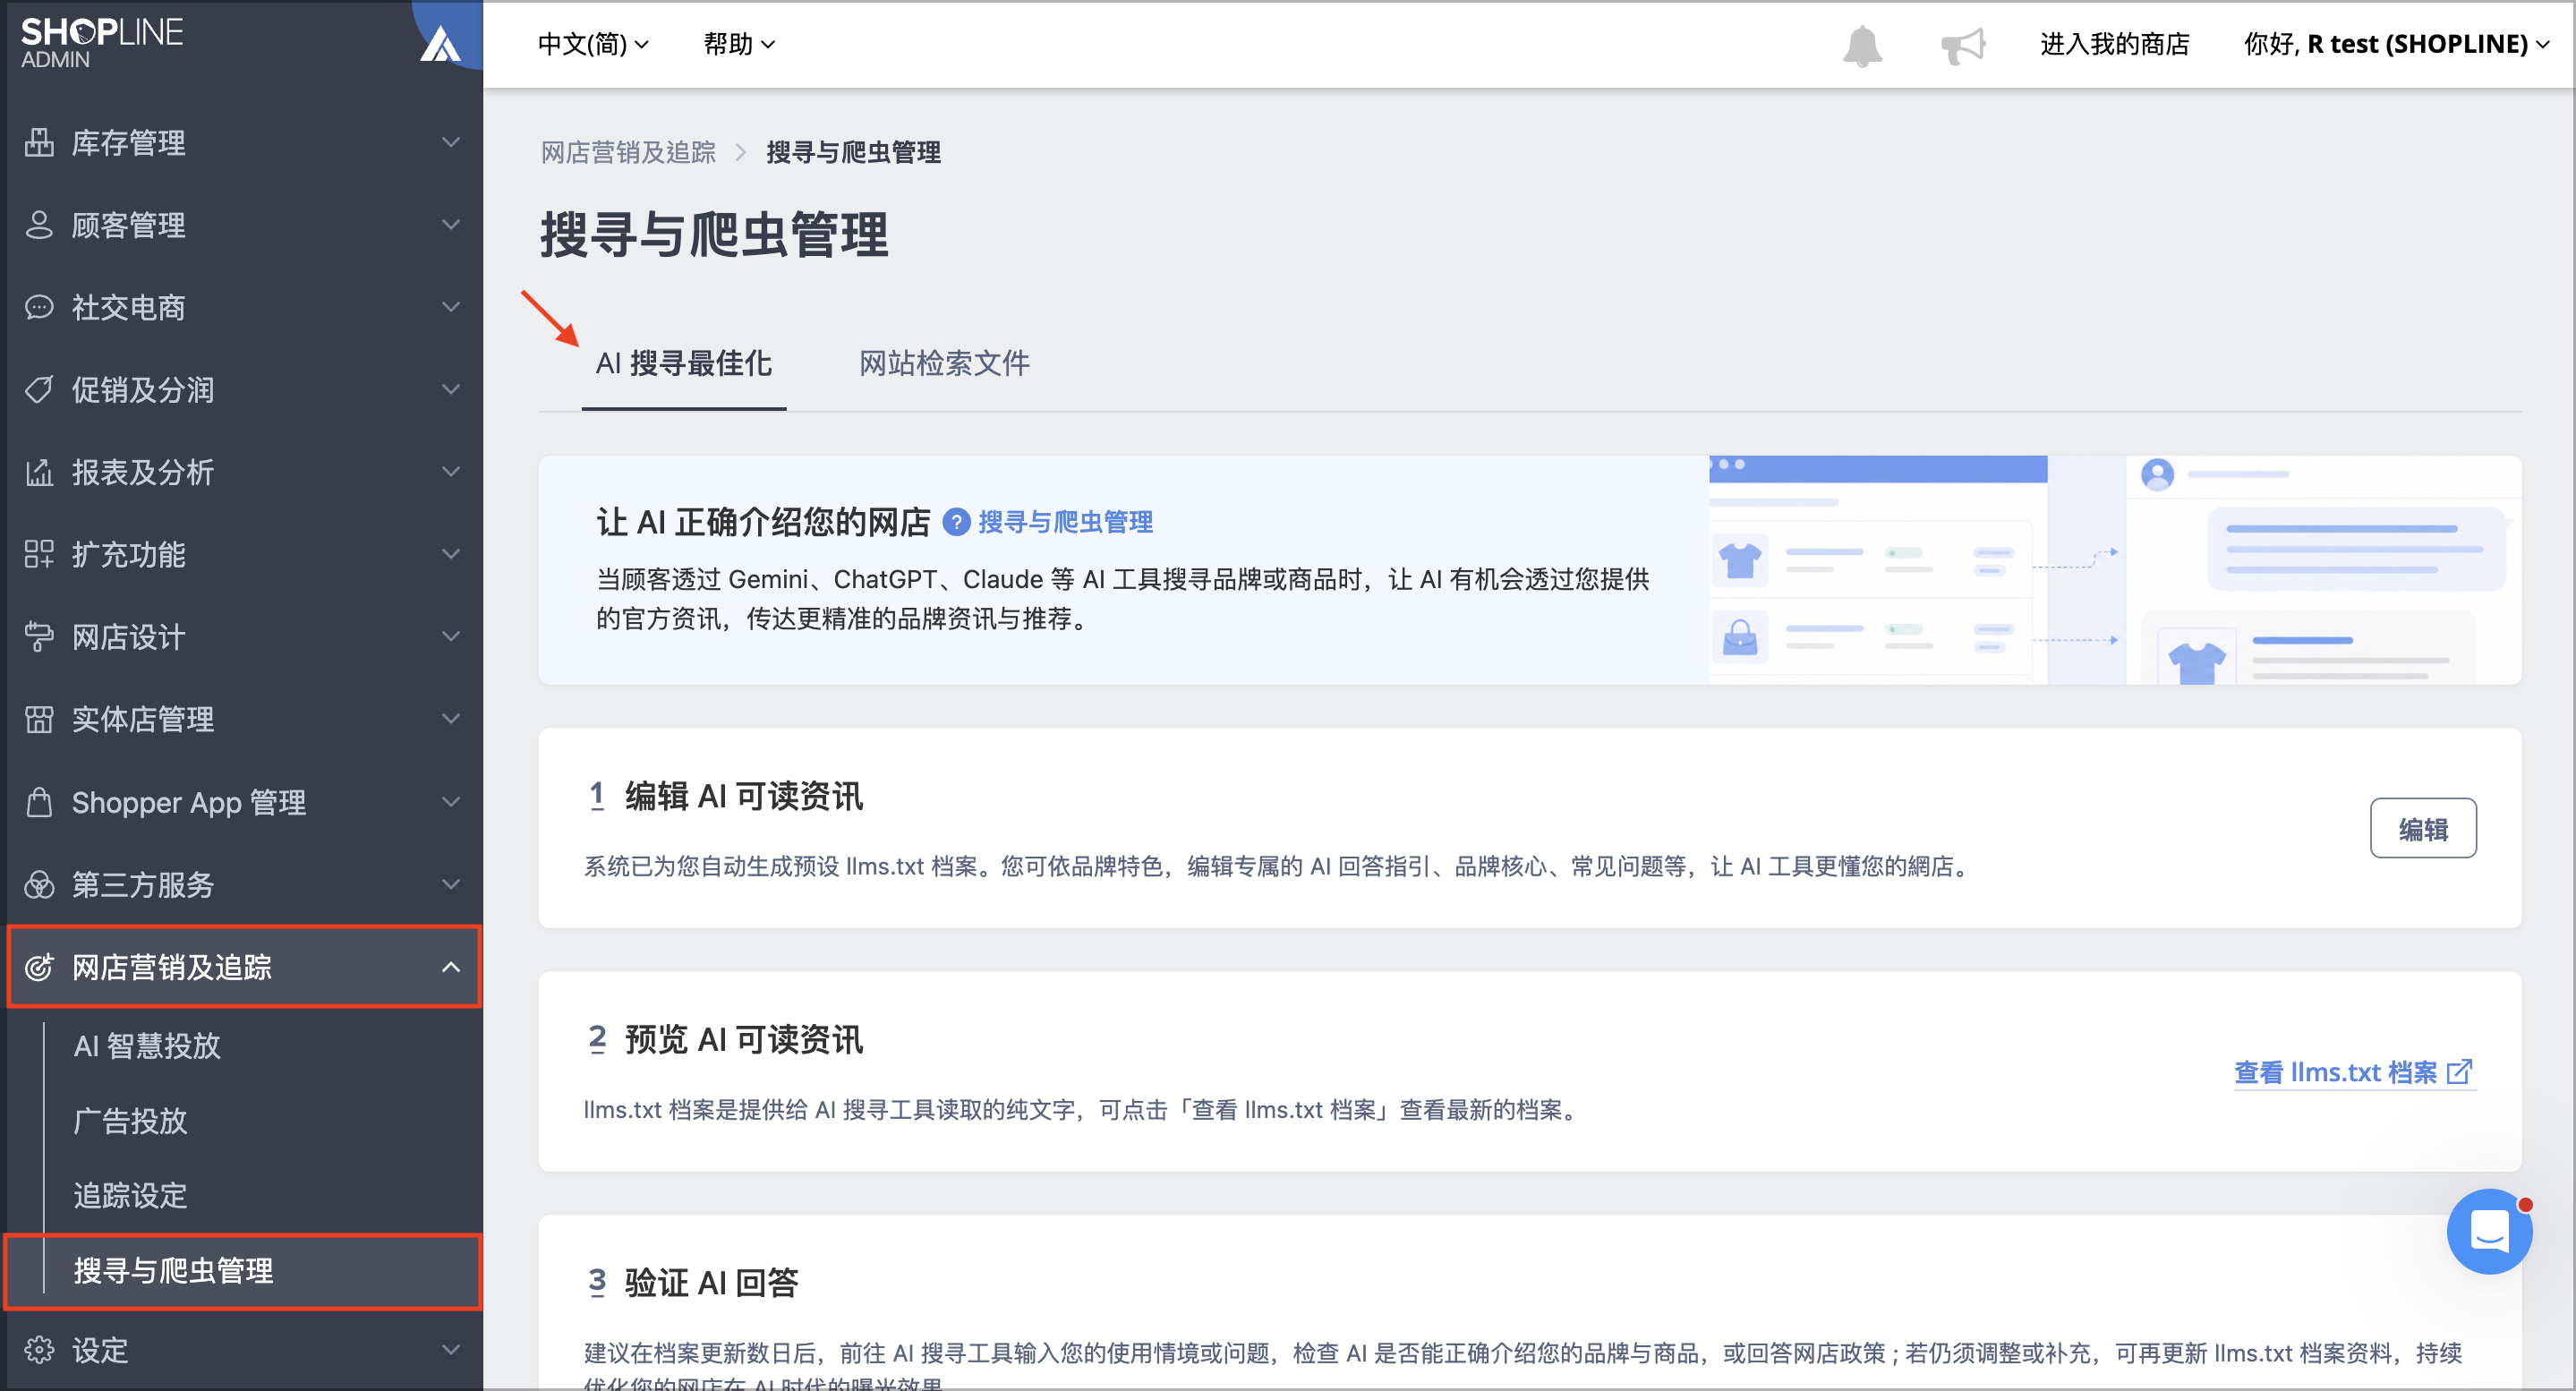The image size is (2576, 1391).
Task: Expand 实体店管理 chevron
Action: click(451, 719)
